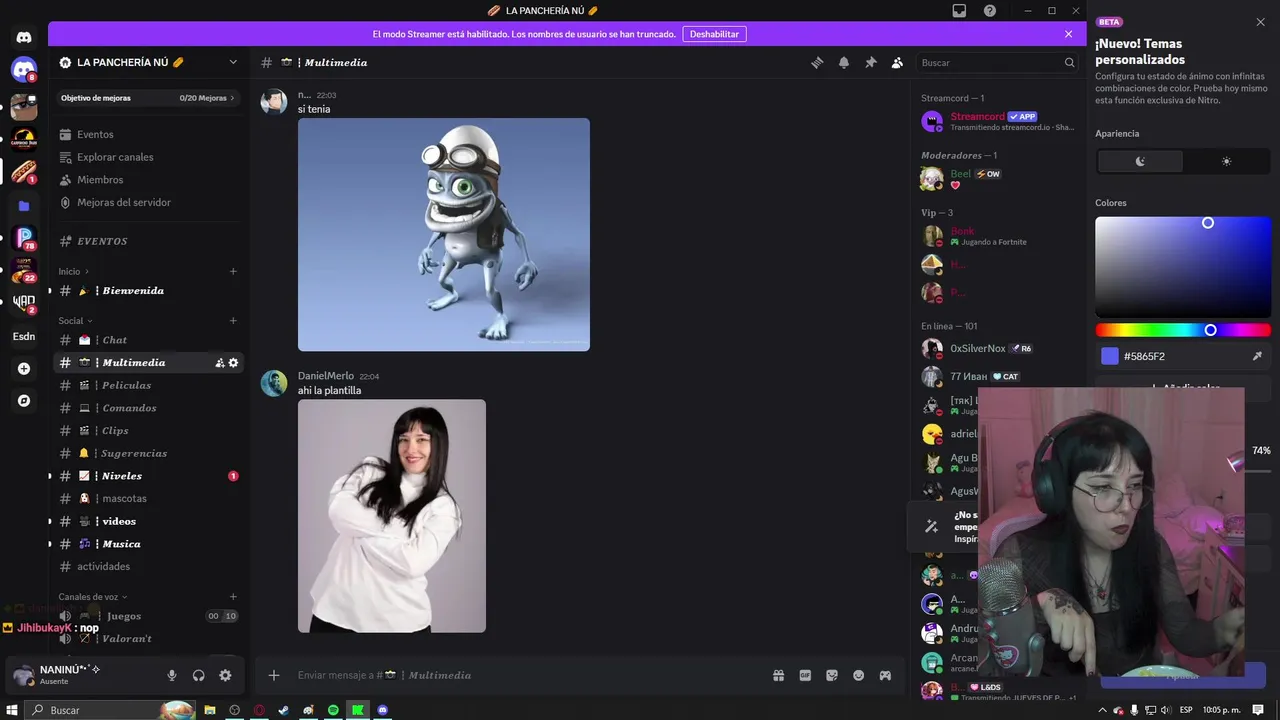Viewport: 1280px width, 720px height.
Task: Open the GIF picker icon
Action: click(805, 675)
